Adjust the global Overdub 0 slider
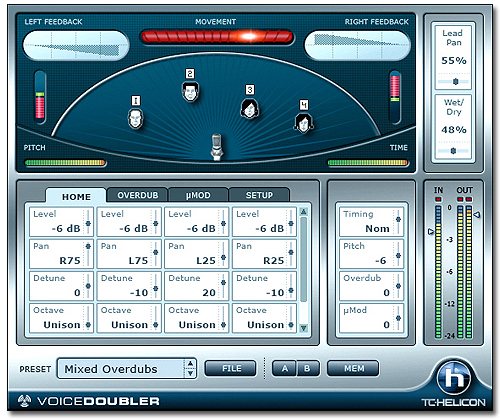500x420 pixels. (398, 286)
